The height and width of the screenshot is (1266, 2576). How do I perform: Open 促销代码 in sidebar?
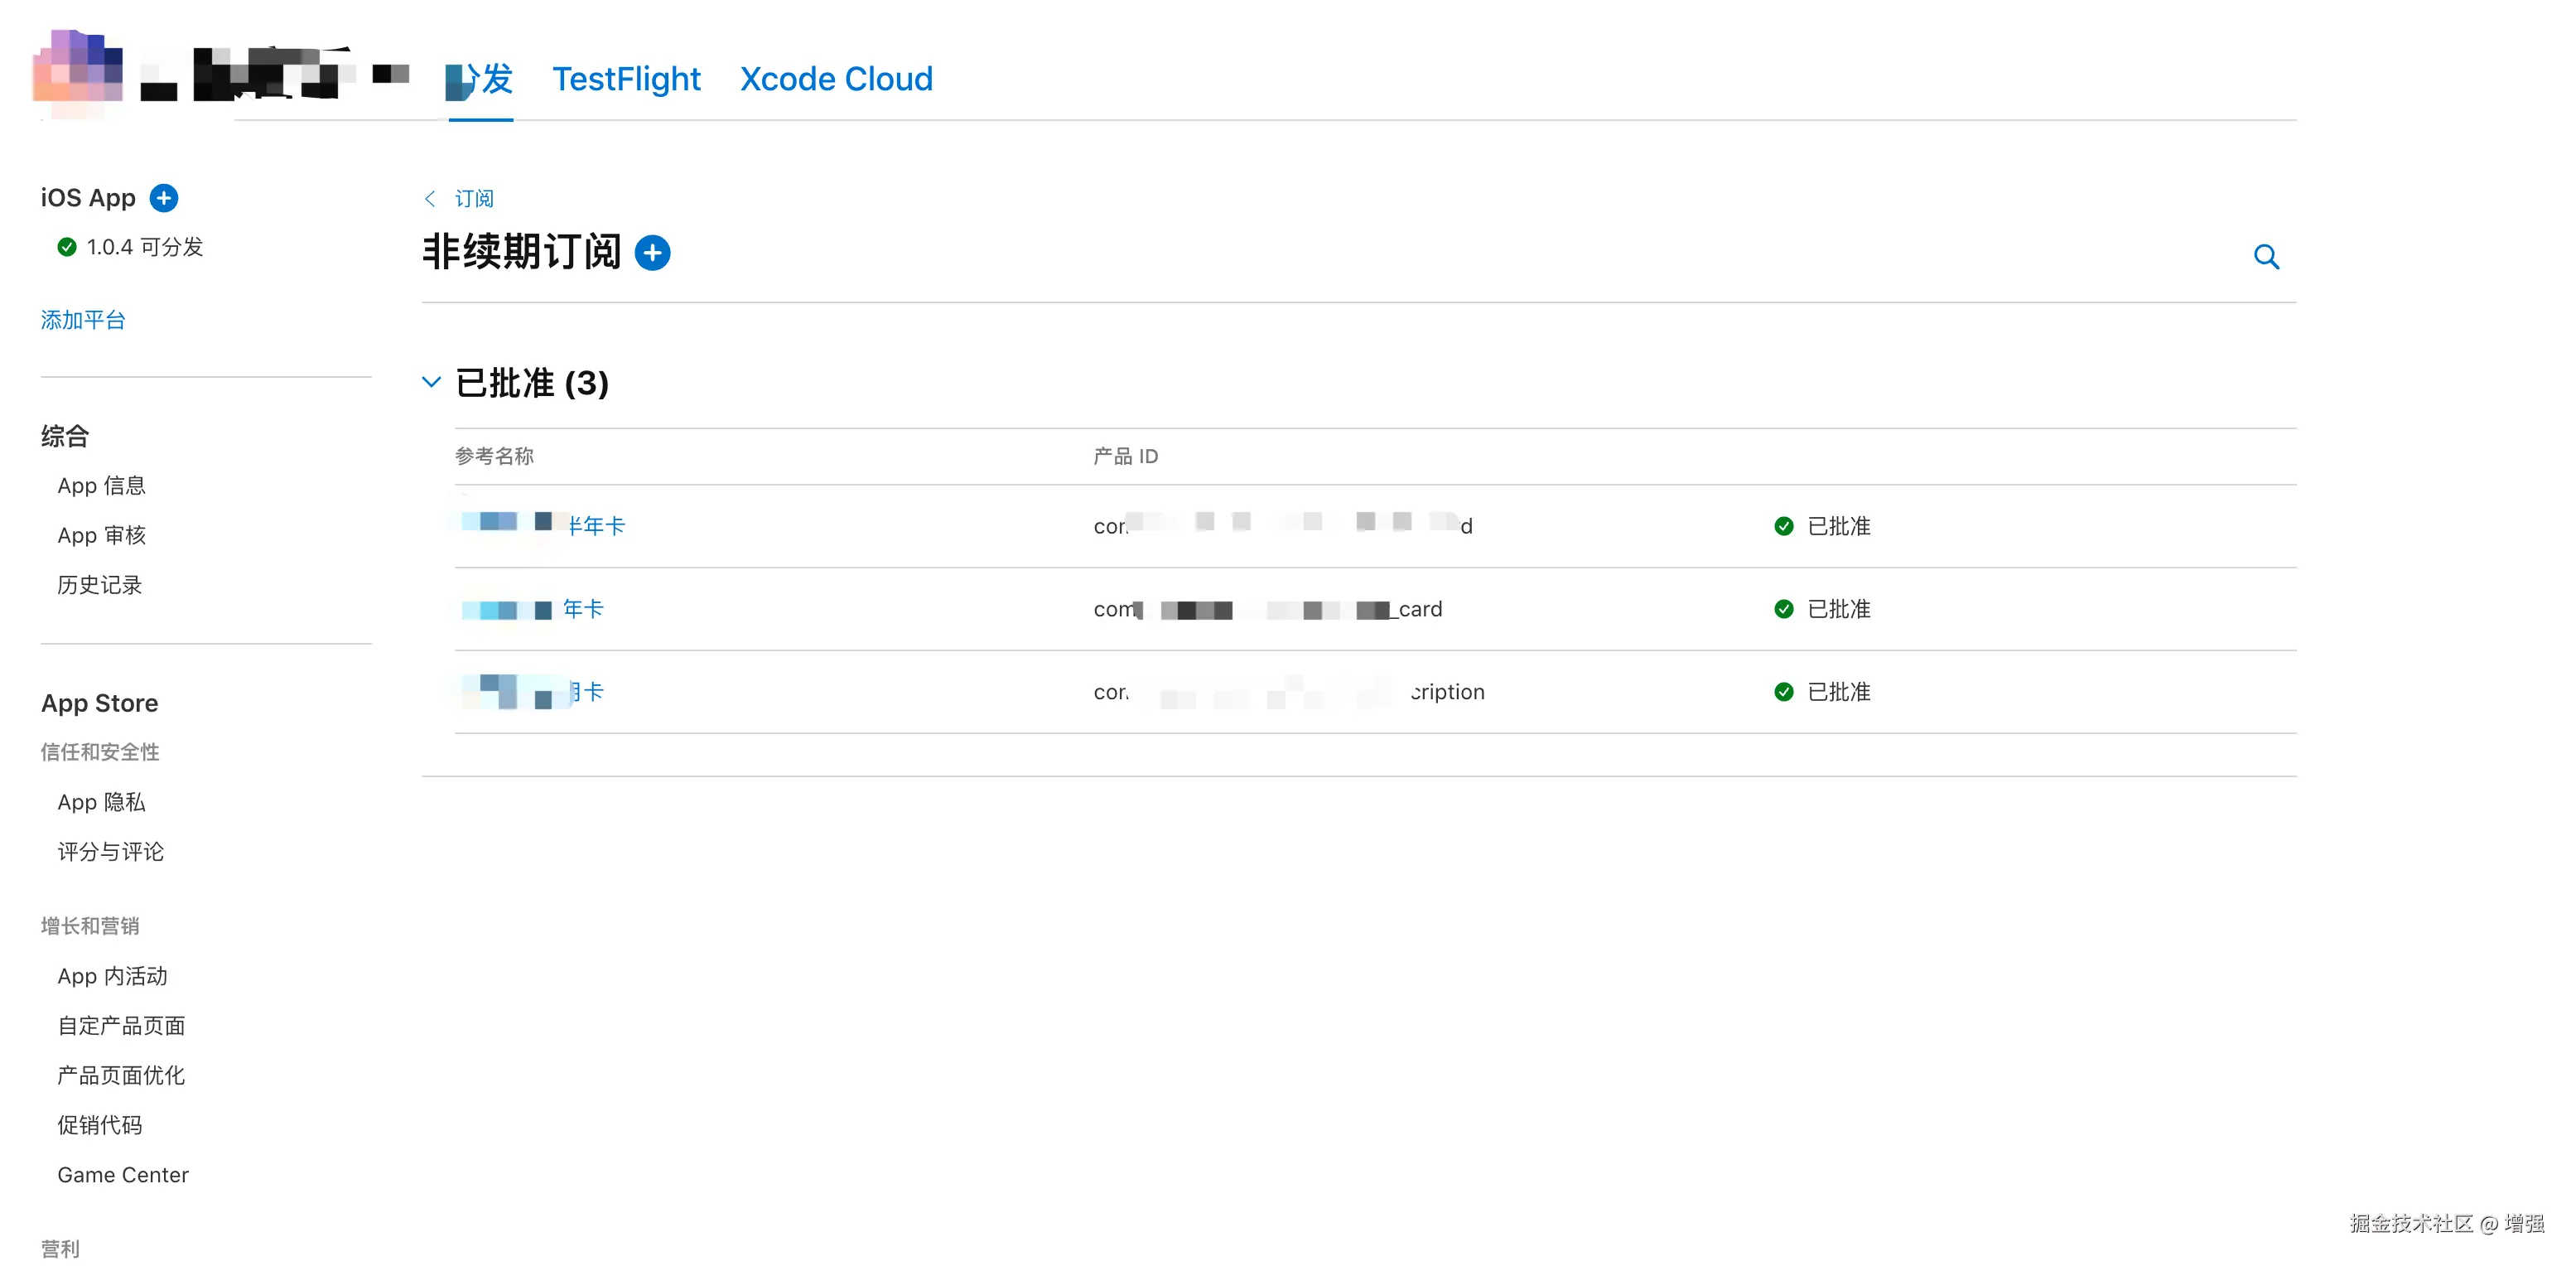point(99,1125)
